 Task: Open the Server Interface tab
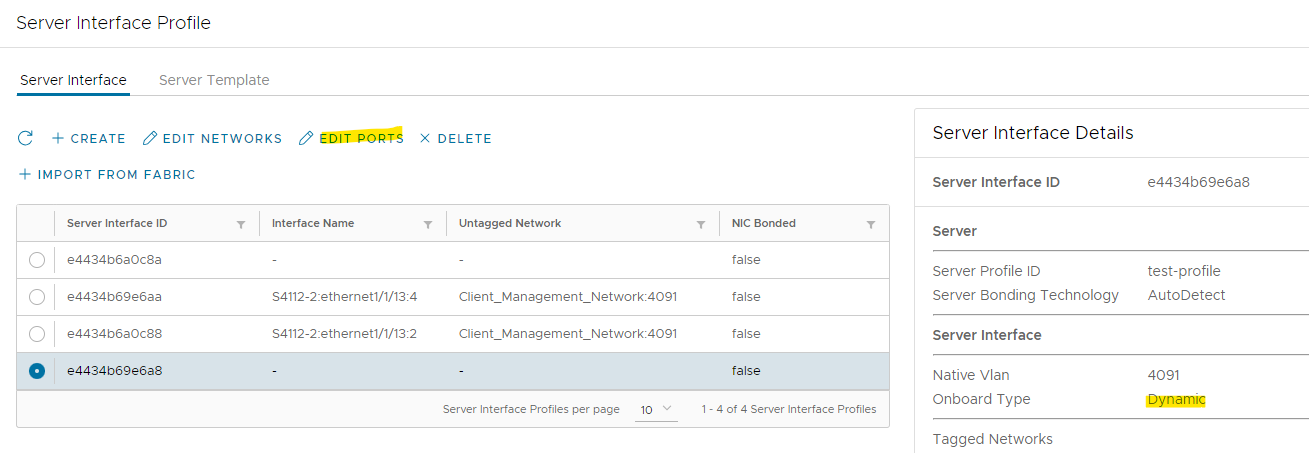[73, 80]
